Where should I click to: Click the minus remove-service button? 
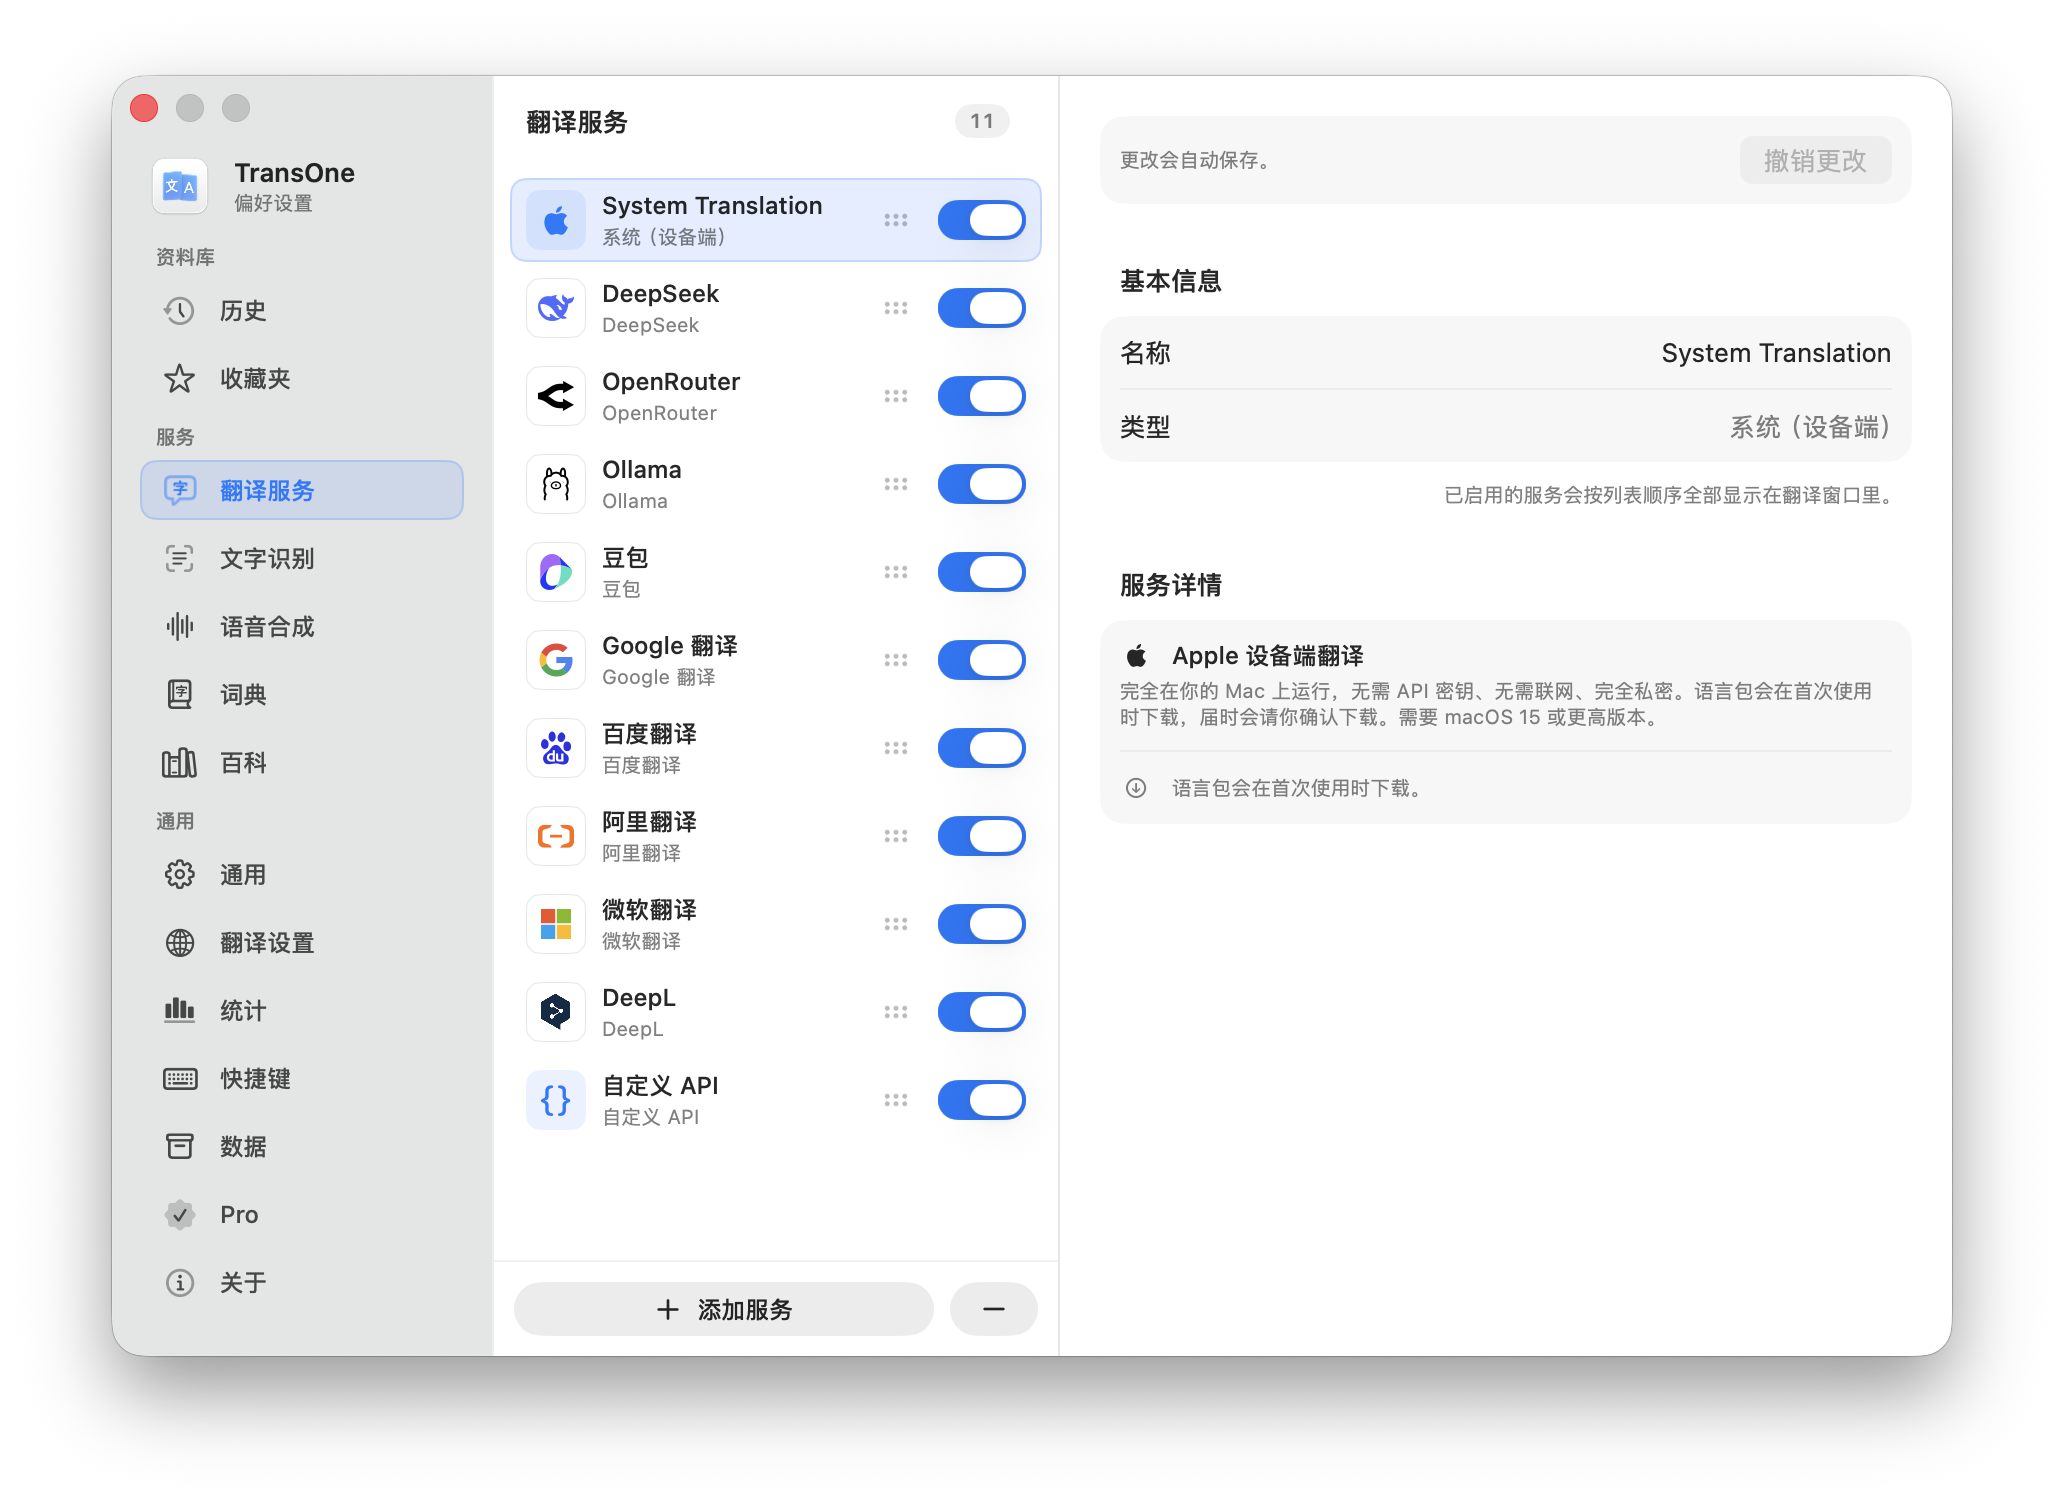pos(994,1309)
